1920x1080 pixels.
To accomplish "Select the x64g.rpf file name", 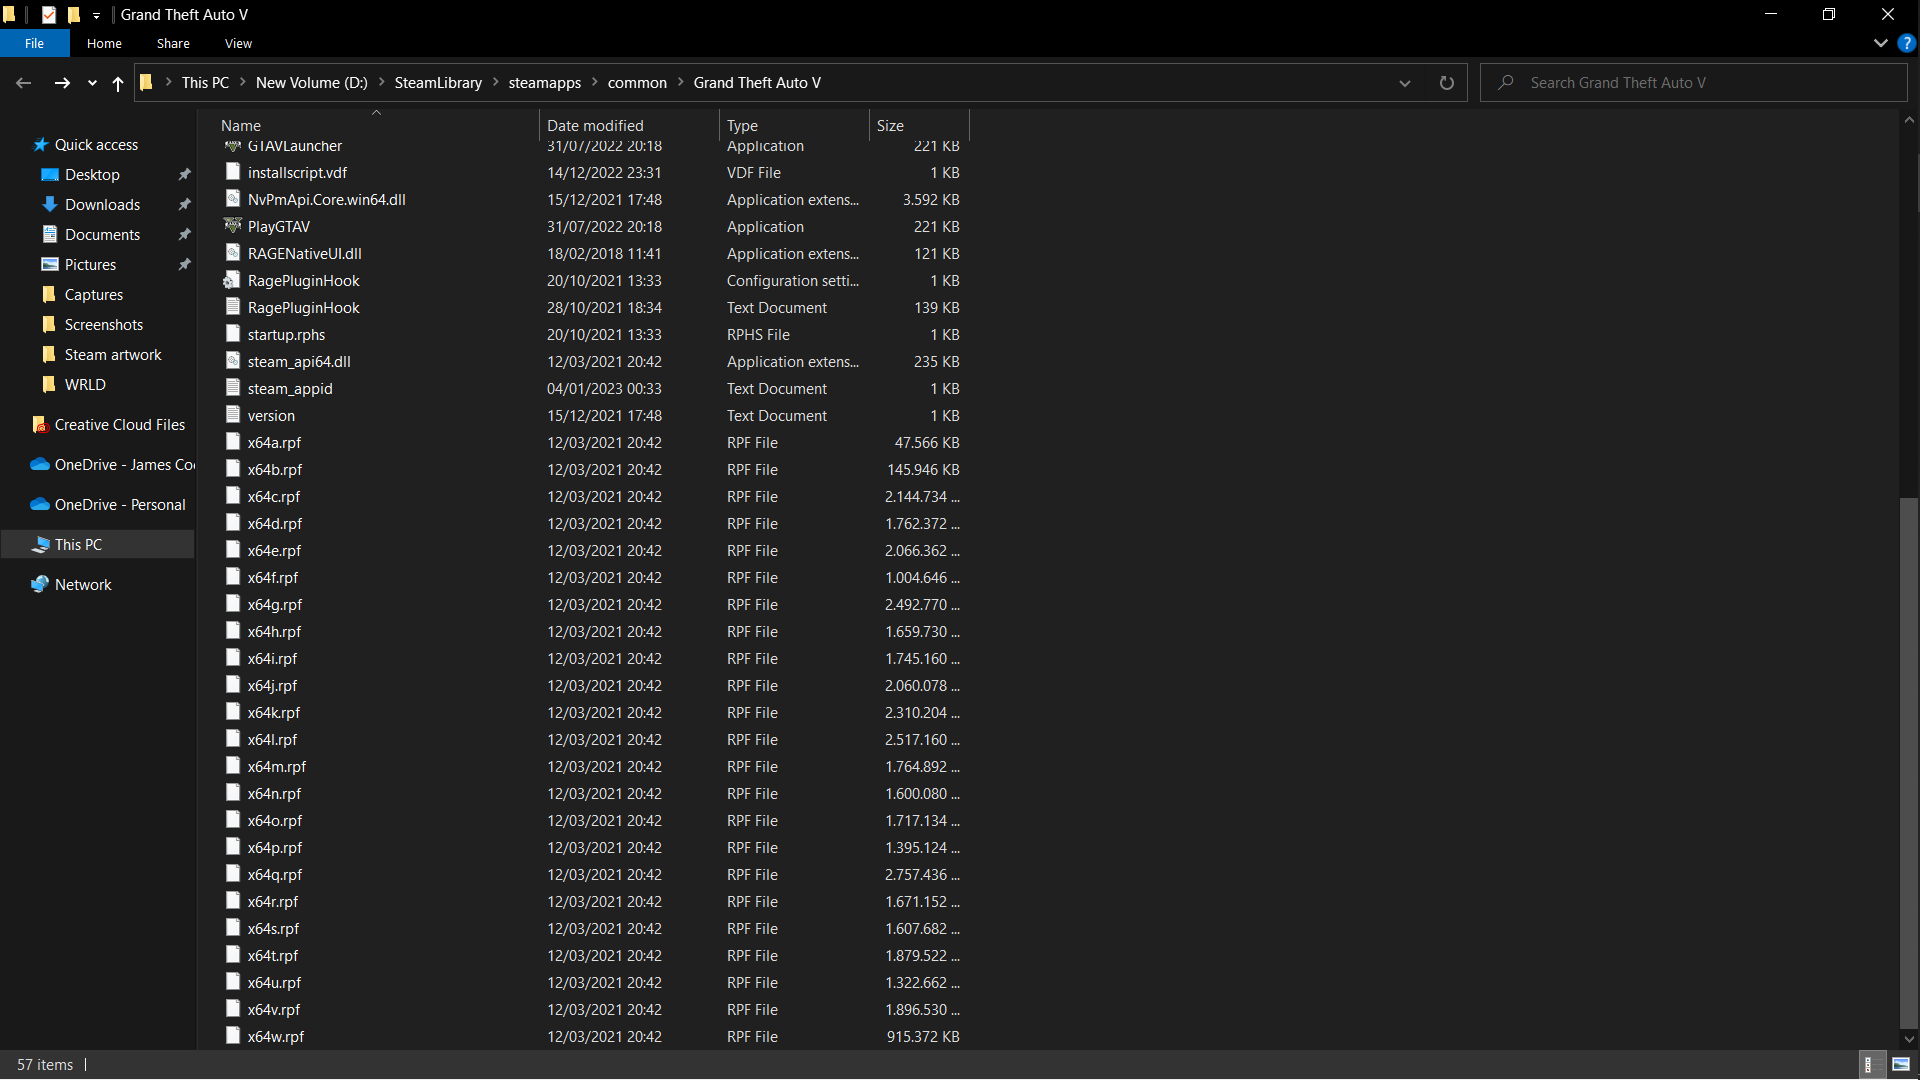I will [275, 605].
